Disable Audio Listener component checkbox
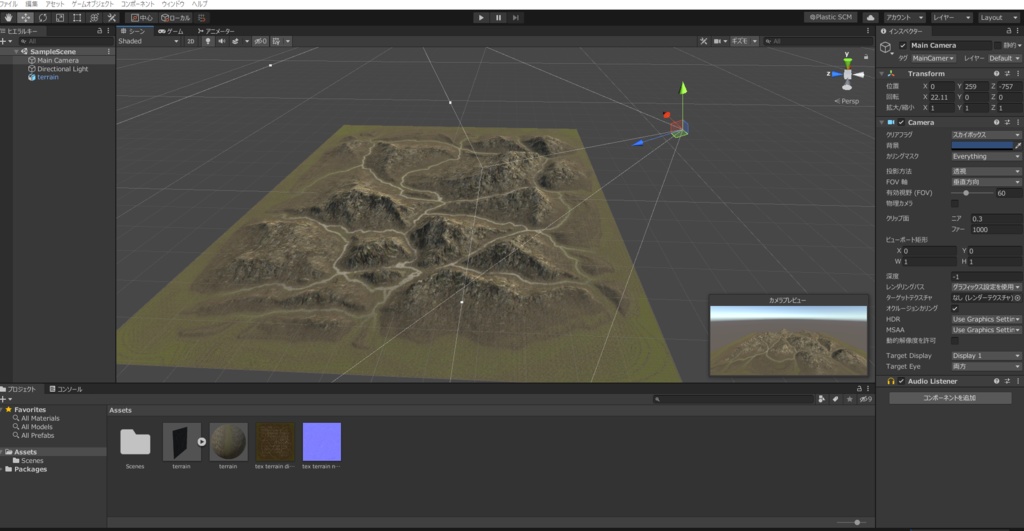 [901, 381]
